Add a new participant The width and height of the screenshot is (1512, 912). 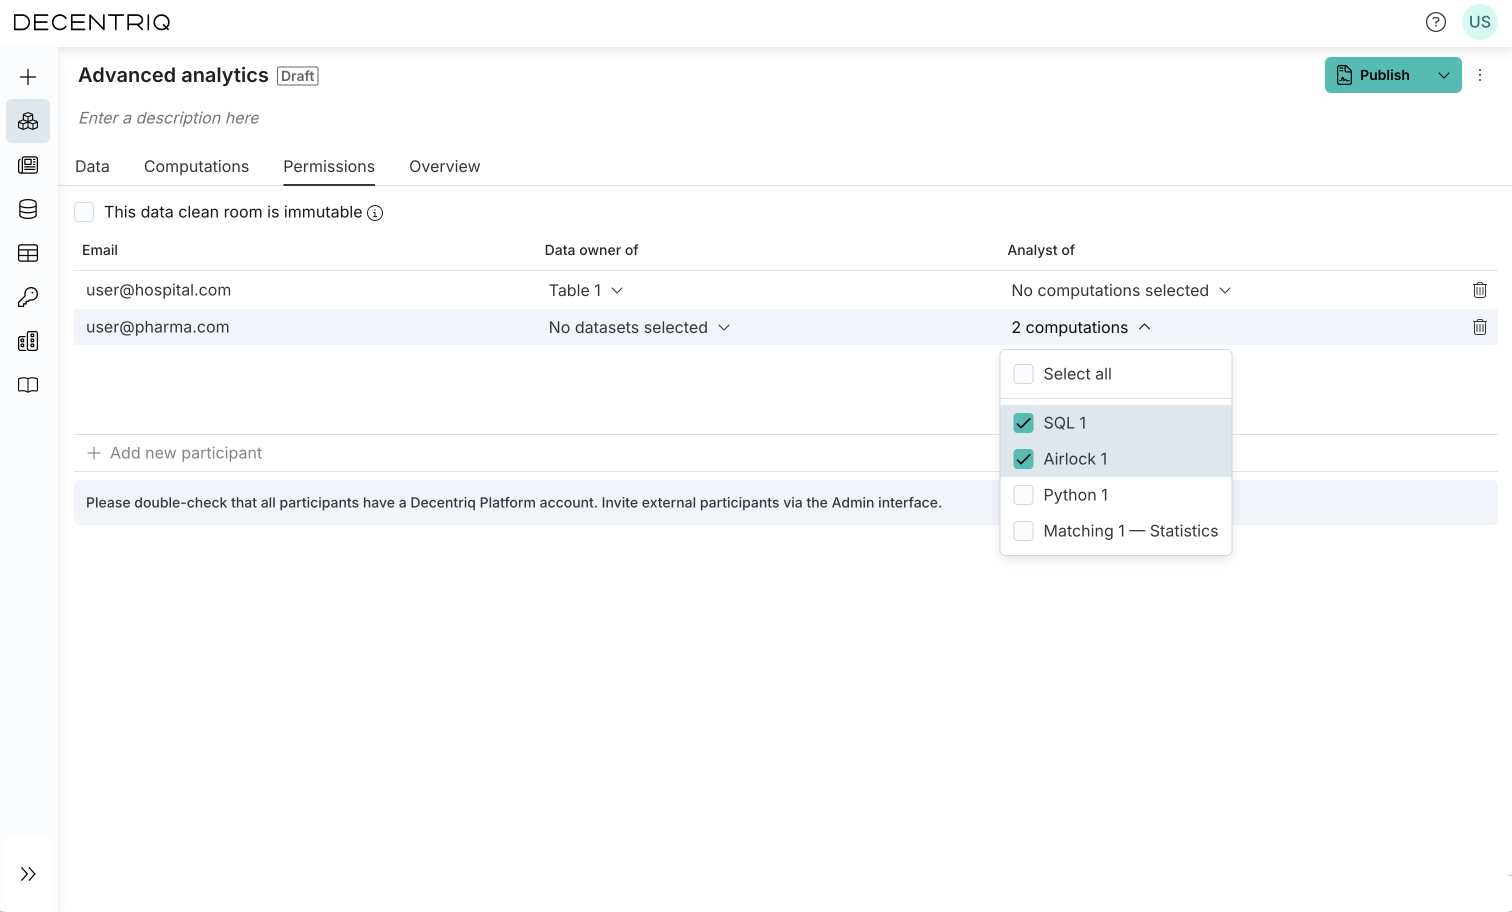pos(175,453)
